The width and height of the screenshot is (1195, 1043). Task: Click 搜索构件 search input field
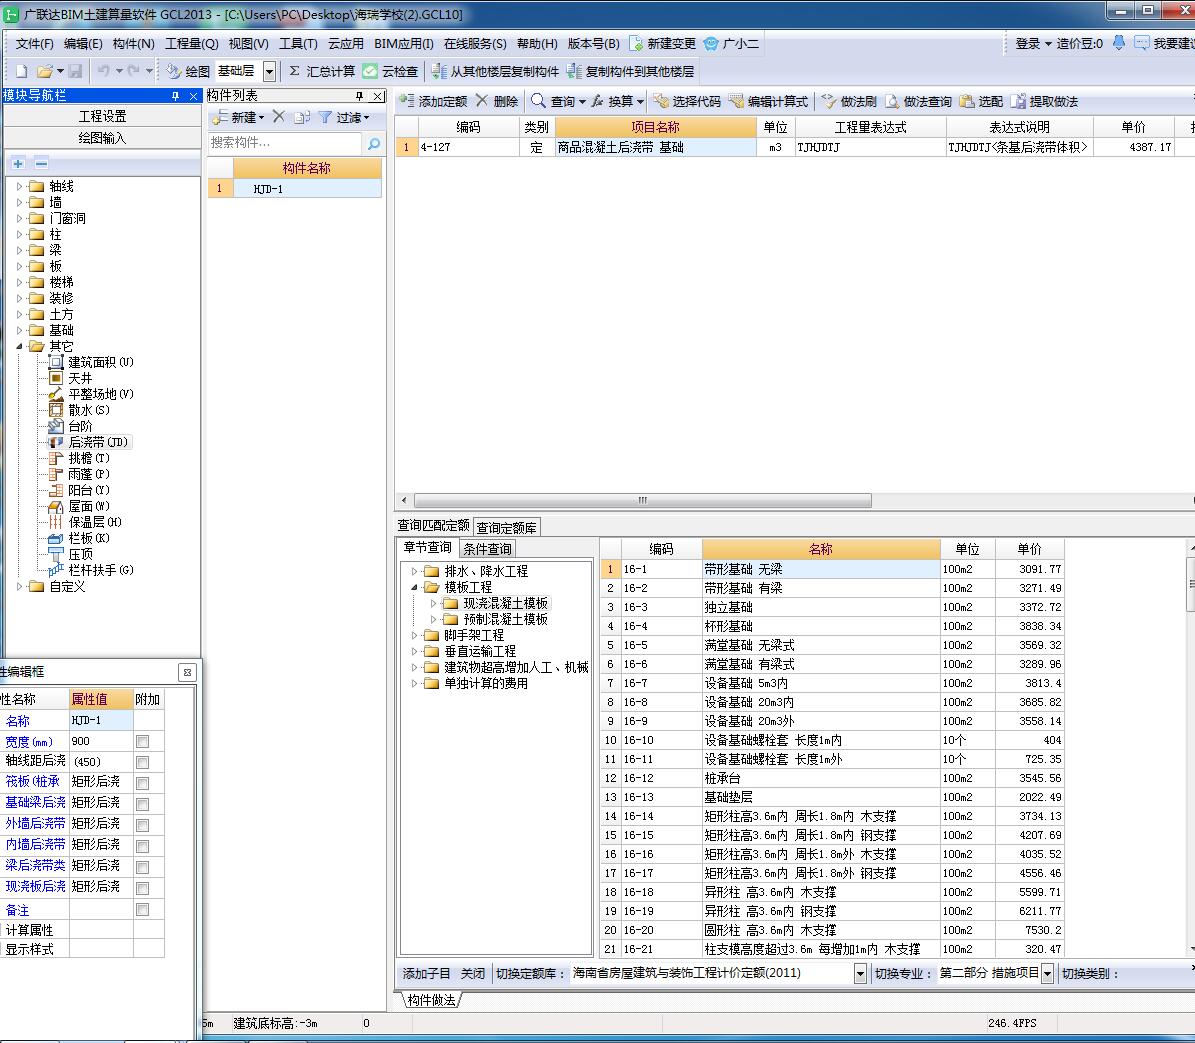tap(285, 143)
